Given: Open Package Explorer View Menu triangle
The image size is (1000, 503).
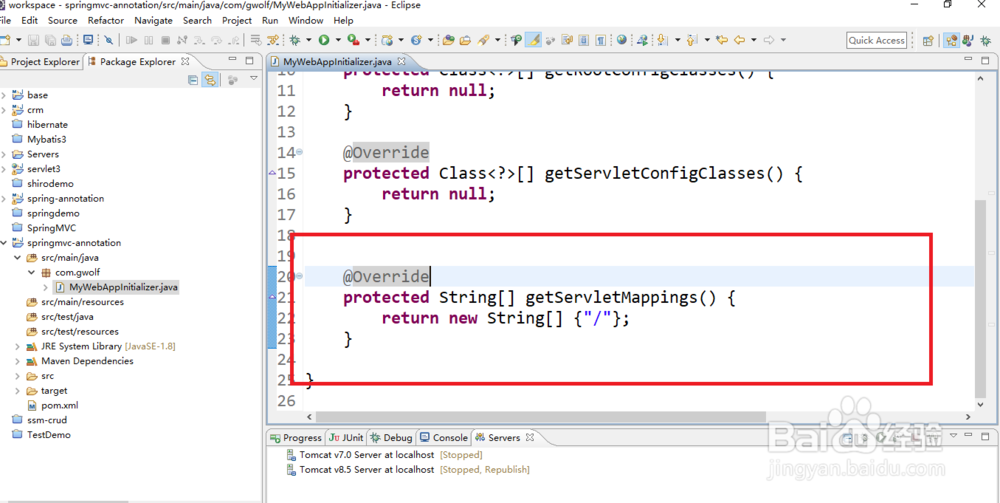Looking at the screenshot, I should click(x=253, y=79).
